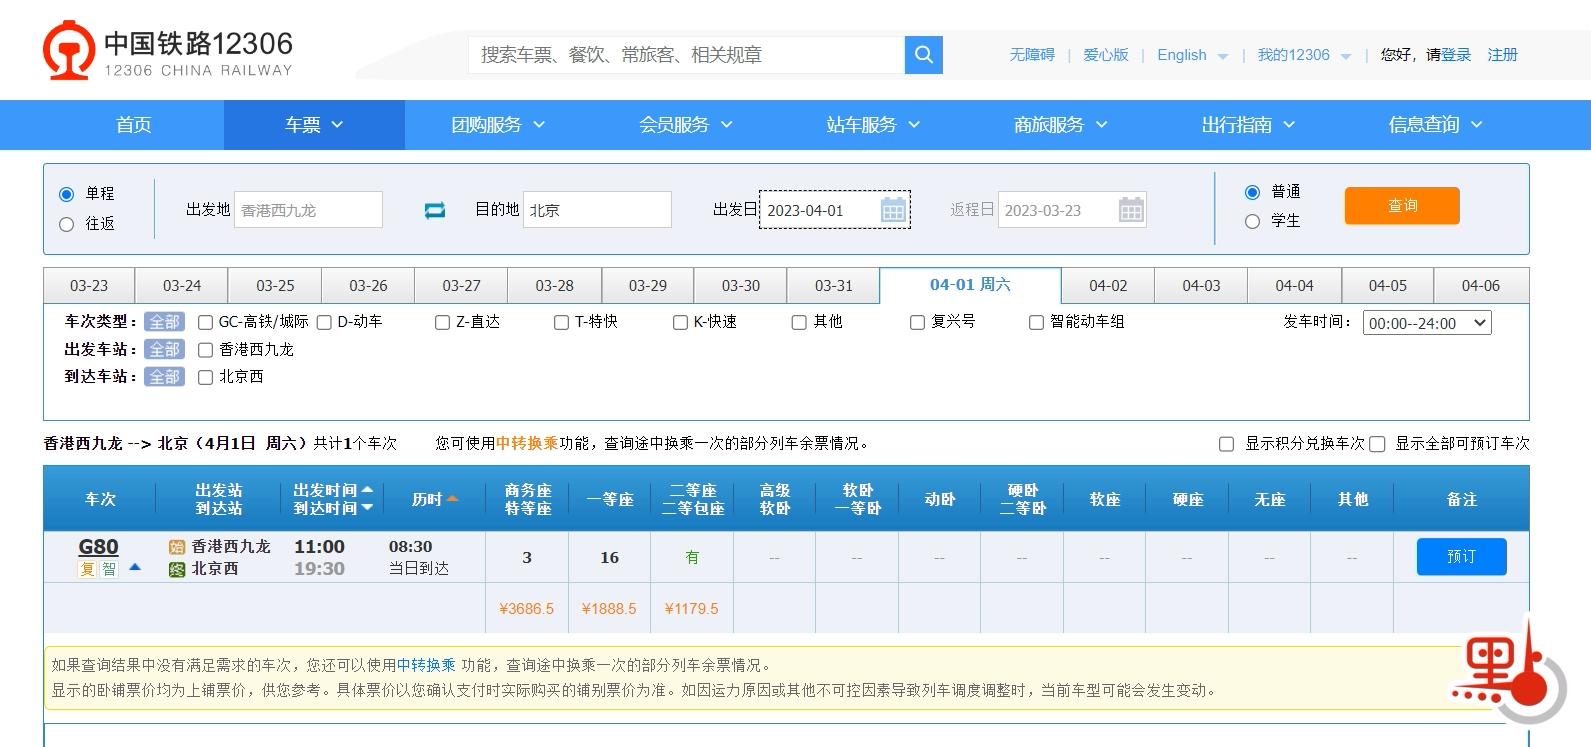Expand the 商旅服务 menu
Viewport: 1591px width, 747px height.
point(1061,125)
